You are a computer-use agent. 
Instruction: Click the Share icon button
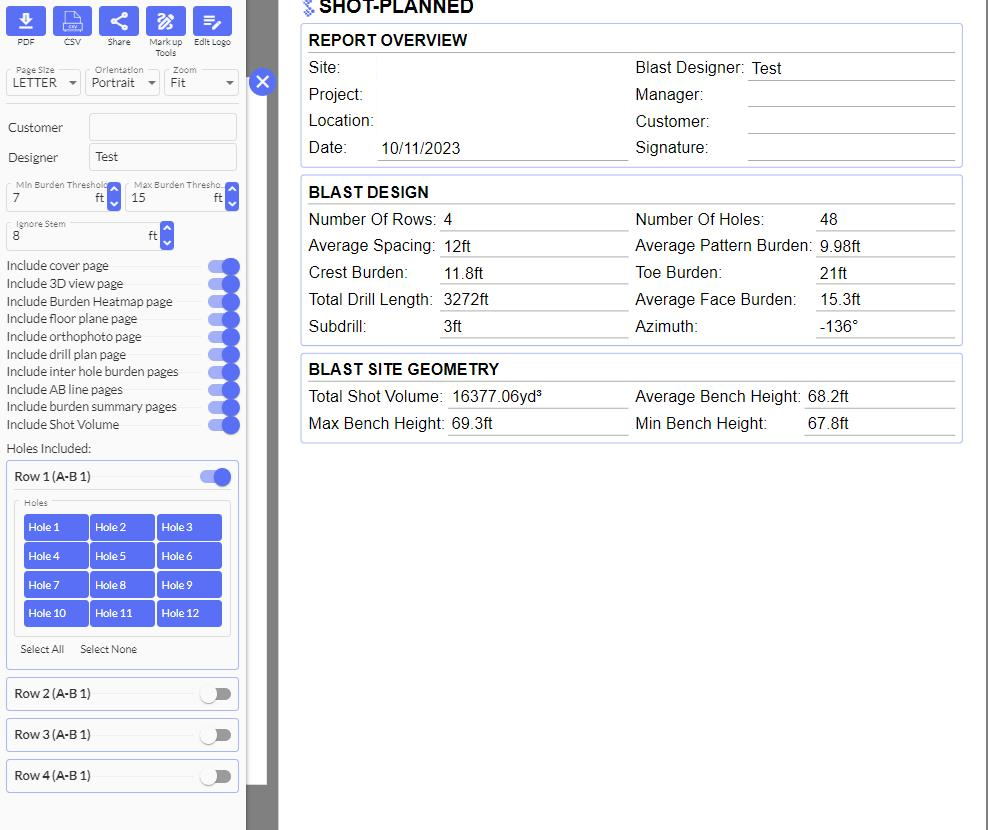(x=119, y=21)
